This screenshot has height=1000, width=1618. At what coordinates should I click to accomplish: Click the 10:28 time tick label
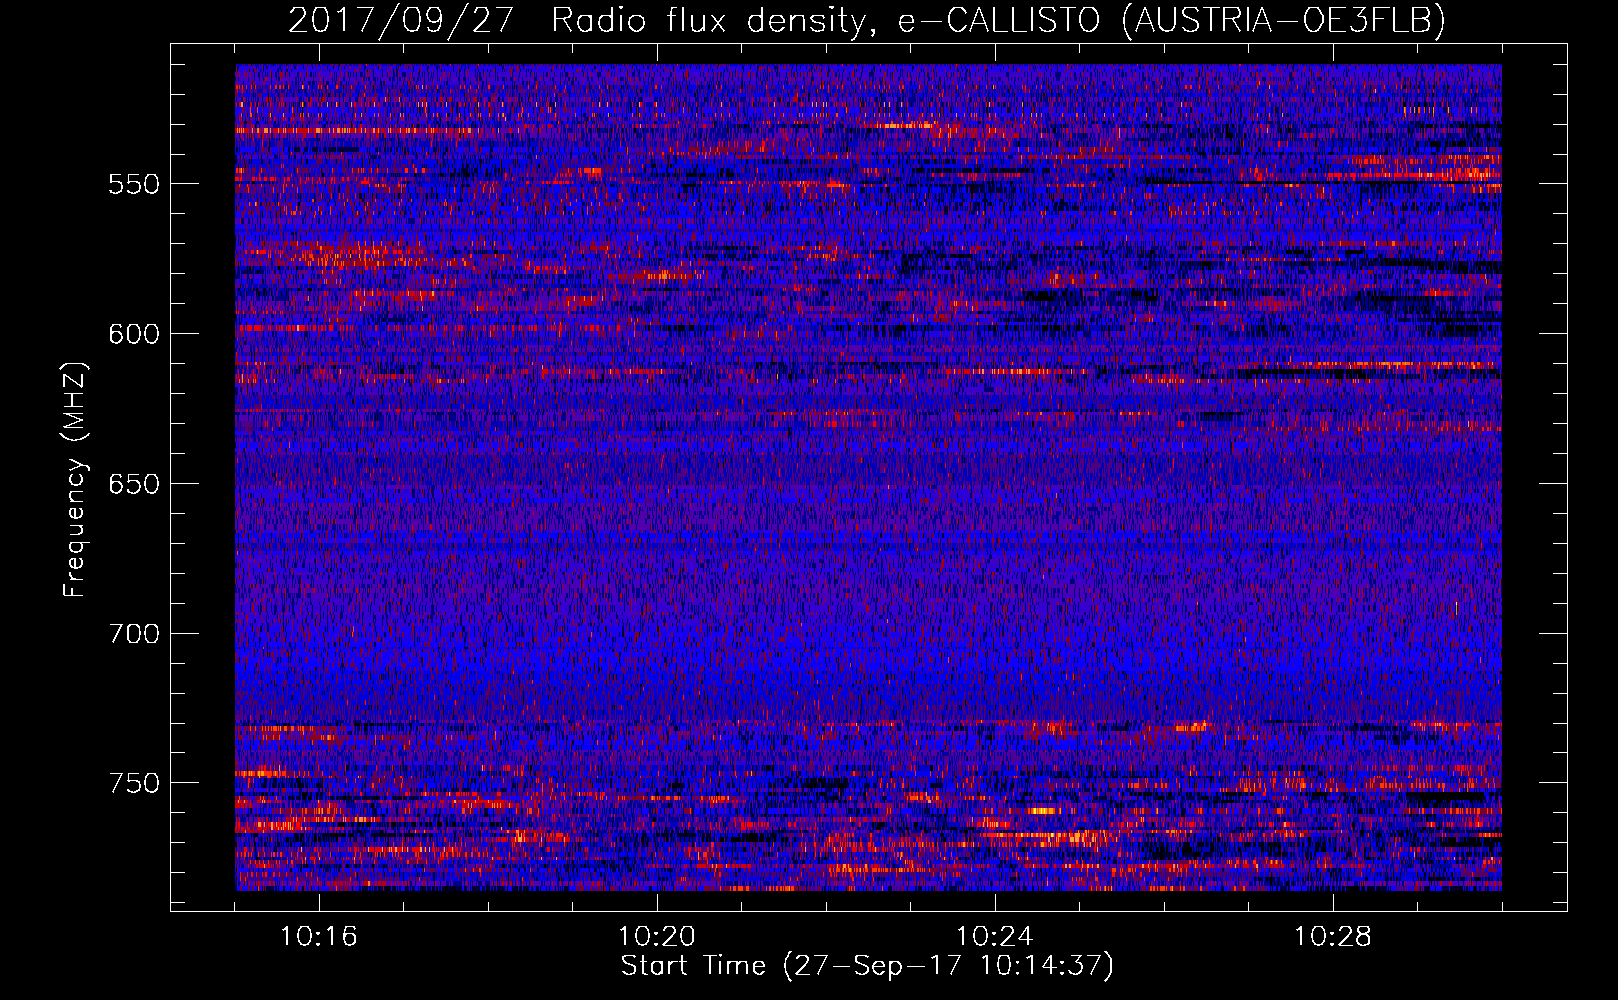pyautogui.click(x=1333, y=937)
